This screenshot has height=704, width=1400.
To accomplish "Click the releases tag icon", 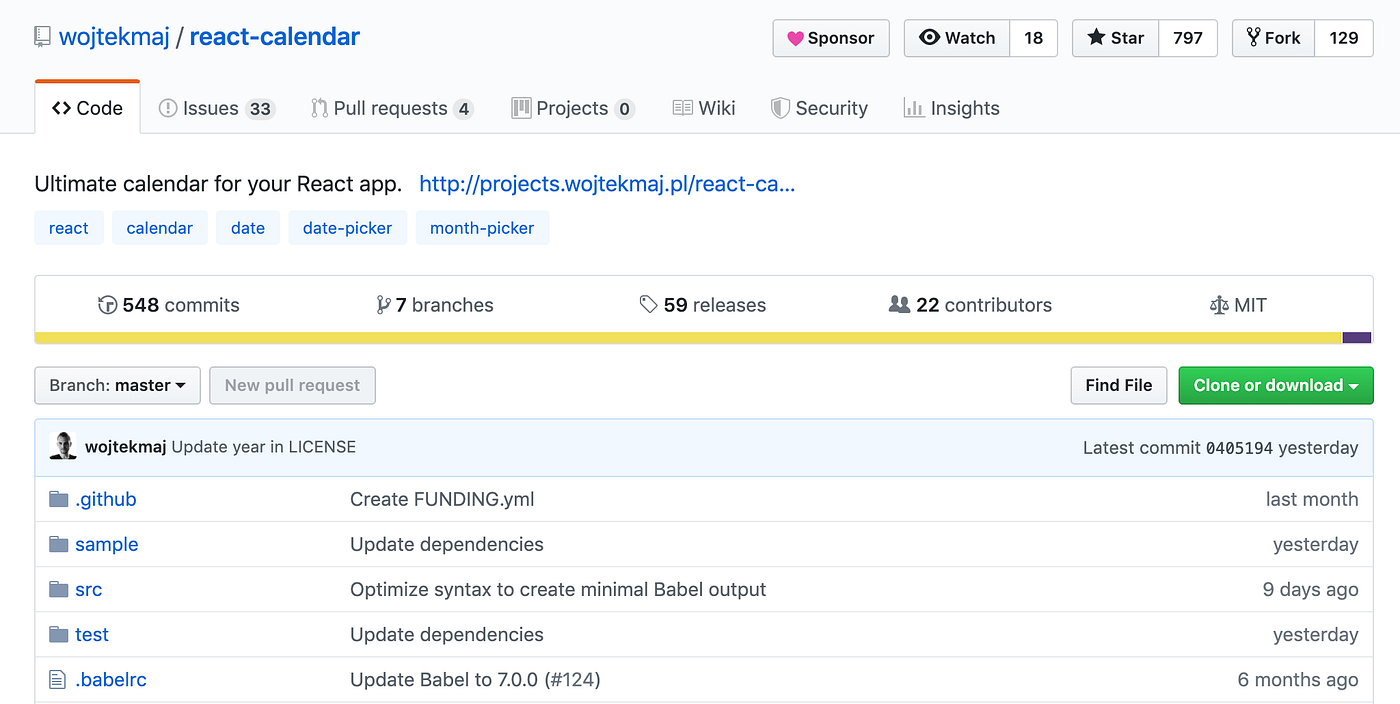I will (x=649, y=304).
